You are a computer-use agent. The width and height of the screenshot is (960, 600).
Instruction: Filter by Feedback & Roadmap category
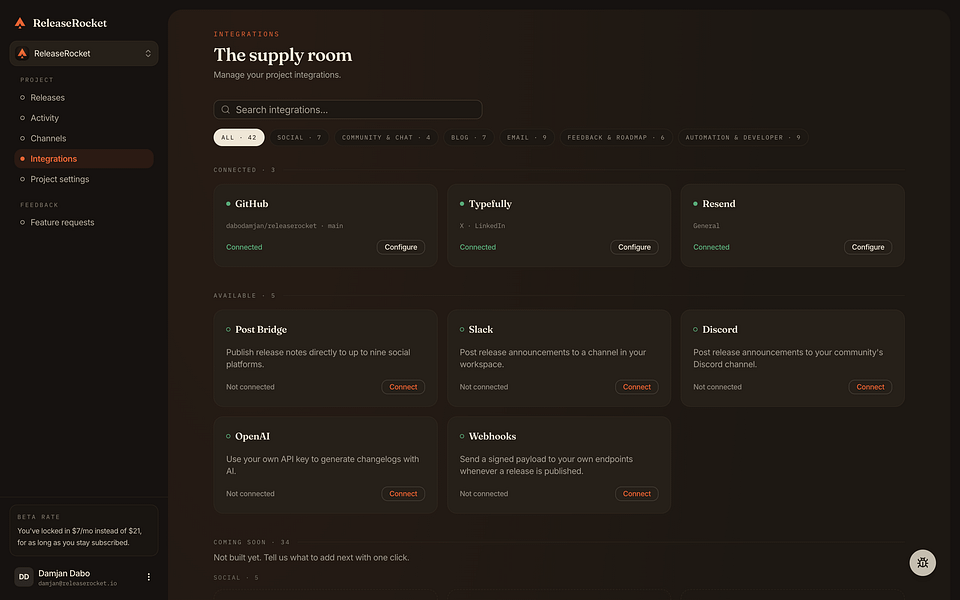pos(616,137)
